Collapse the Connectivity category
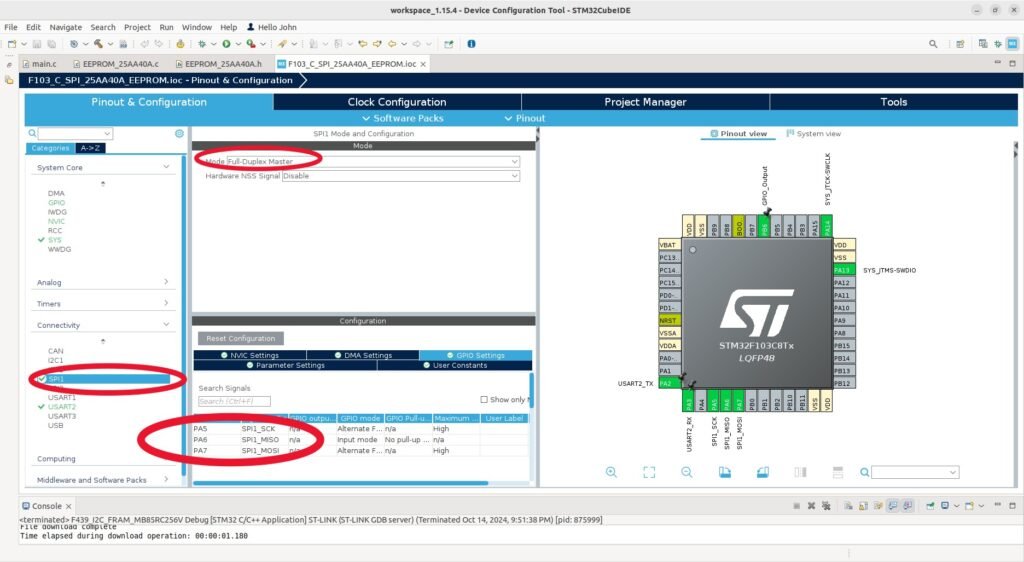1024x562 pixels. 166,324
